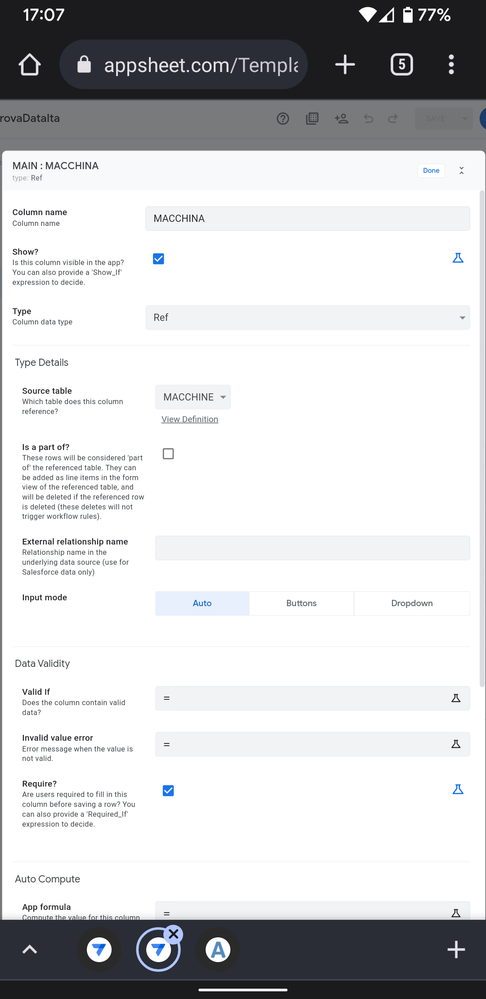This screenshot has width=486, height=999.
Task: Uncheck the Require? checkbox
Action: click(168, 791)
